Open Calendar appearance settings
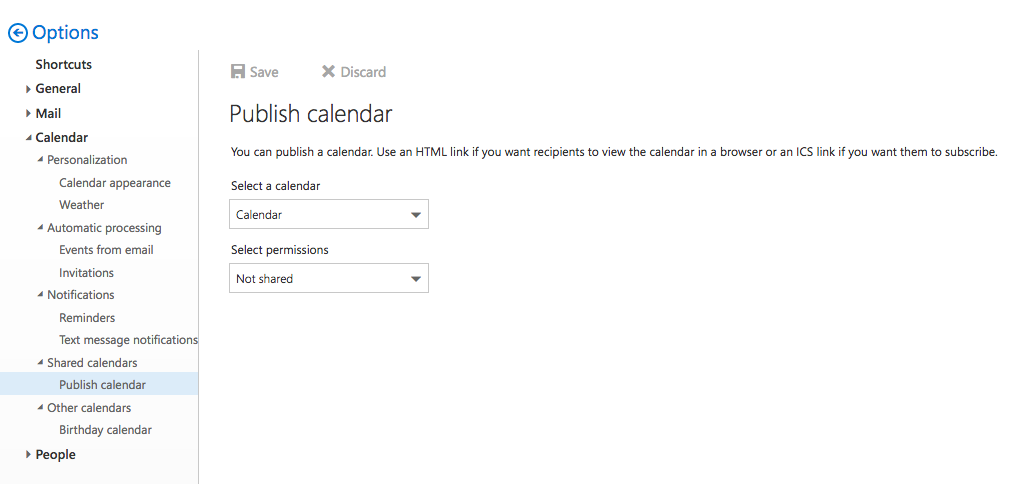Viewport: 1010px width, 484px height. click(x=115, y=183)
